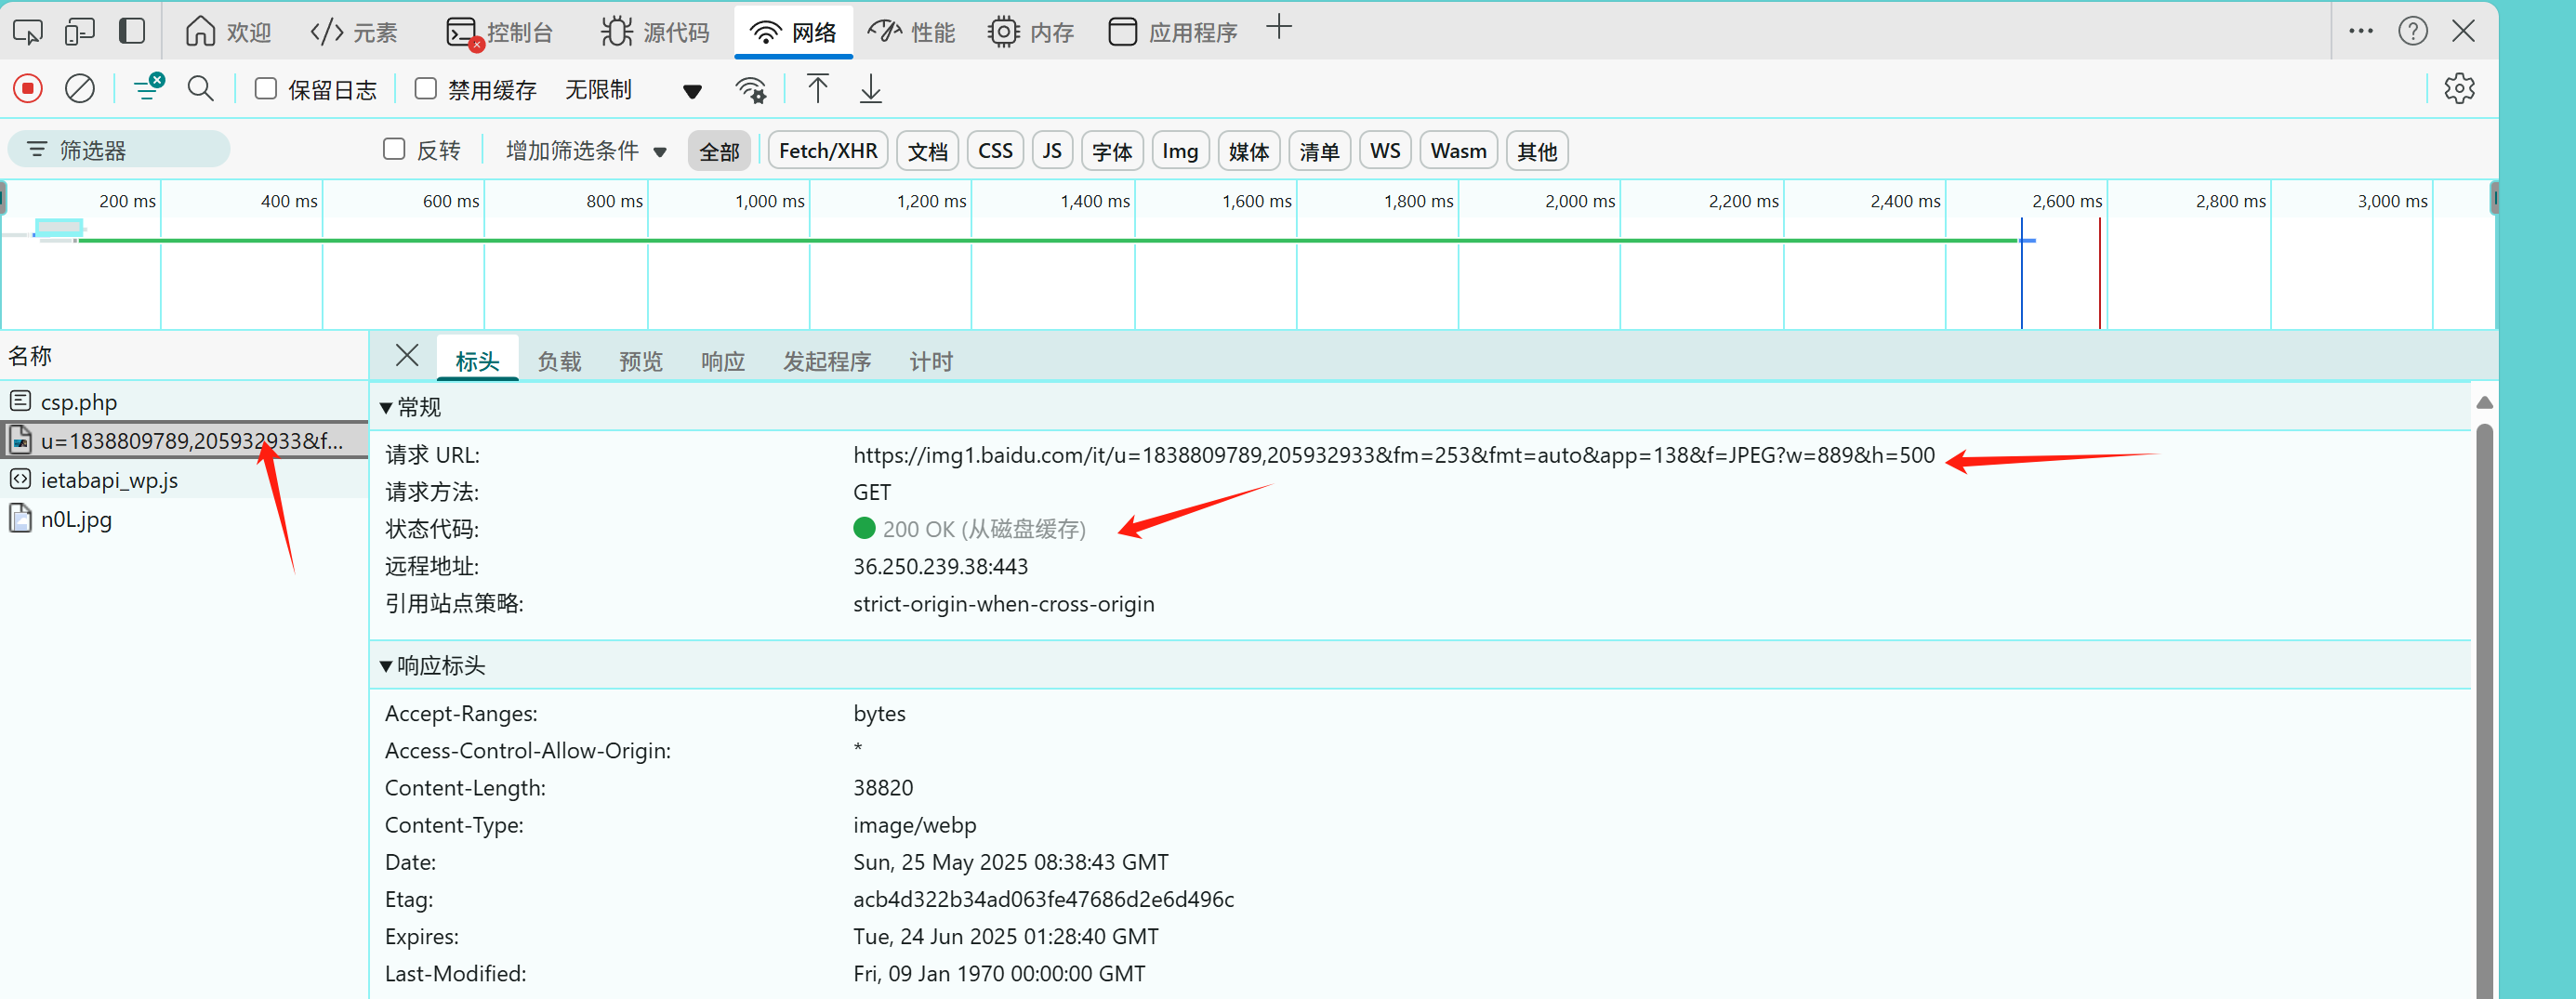Viewport: 2576px width, 999px height.
Task: Select csp.php request row
Action: tap(184, 402)
